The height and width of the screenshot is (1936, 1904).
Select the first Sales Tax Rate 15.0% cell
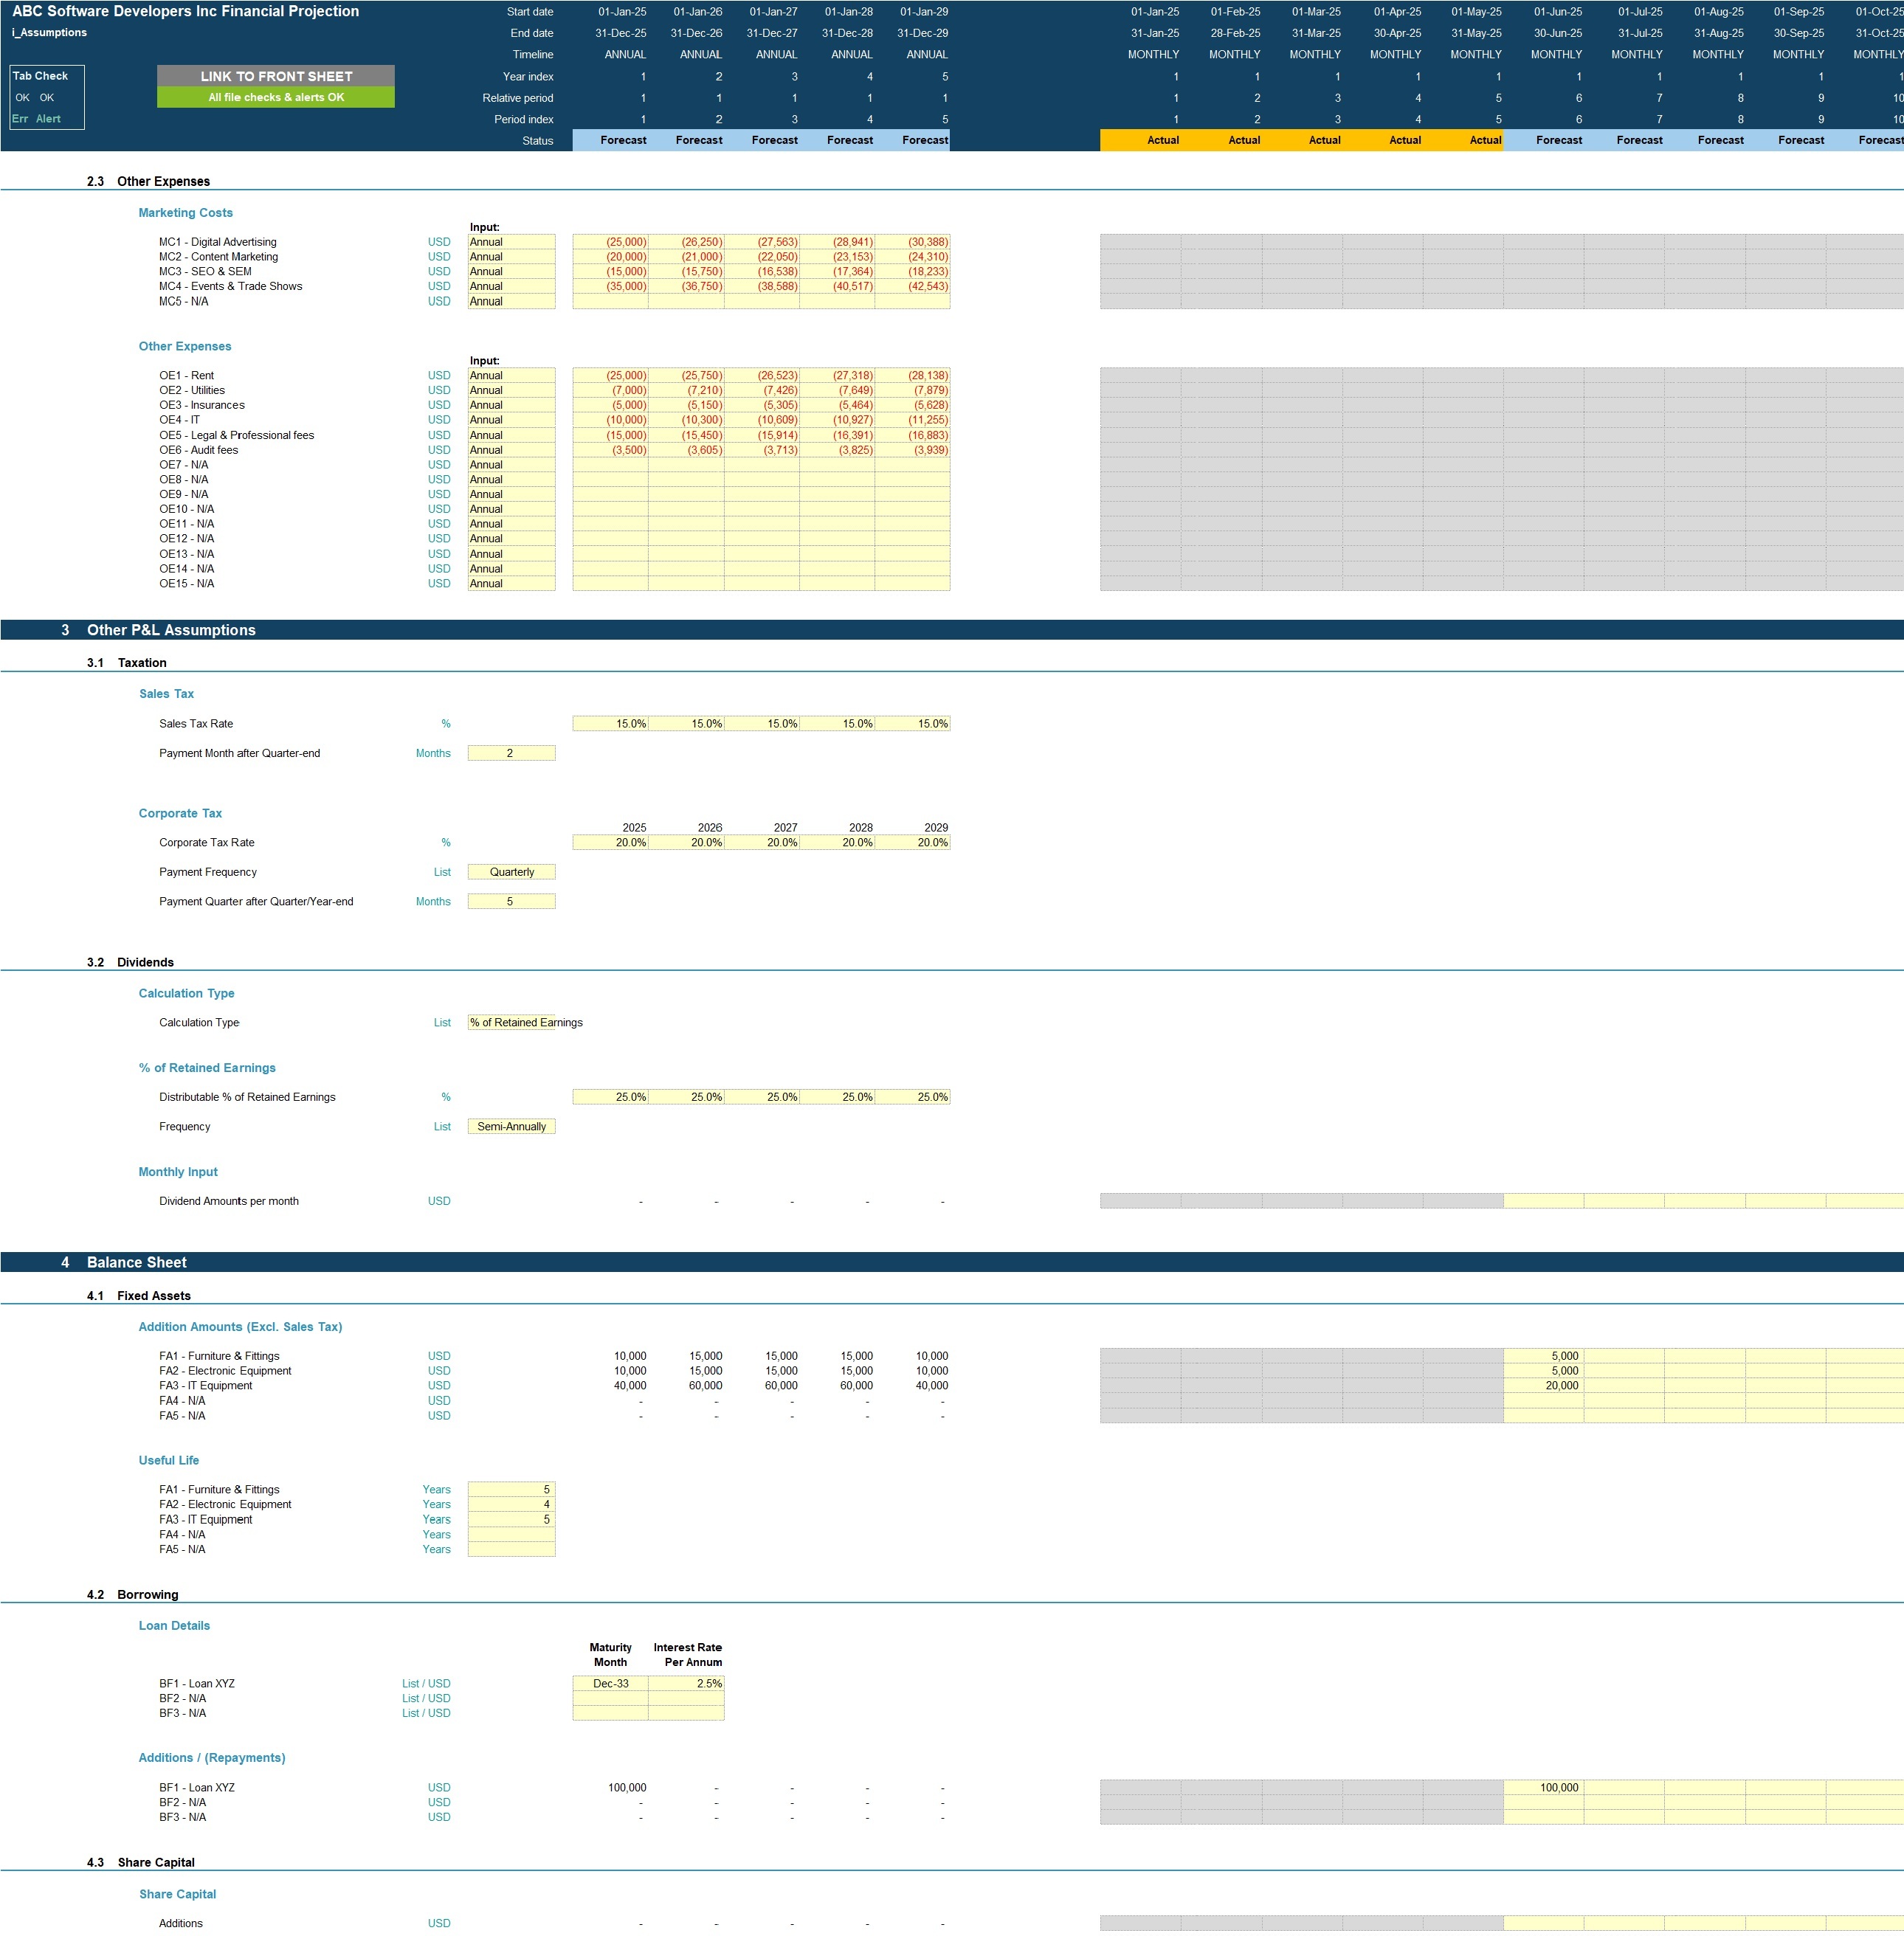(x=610, y=723)
